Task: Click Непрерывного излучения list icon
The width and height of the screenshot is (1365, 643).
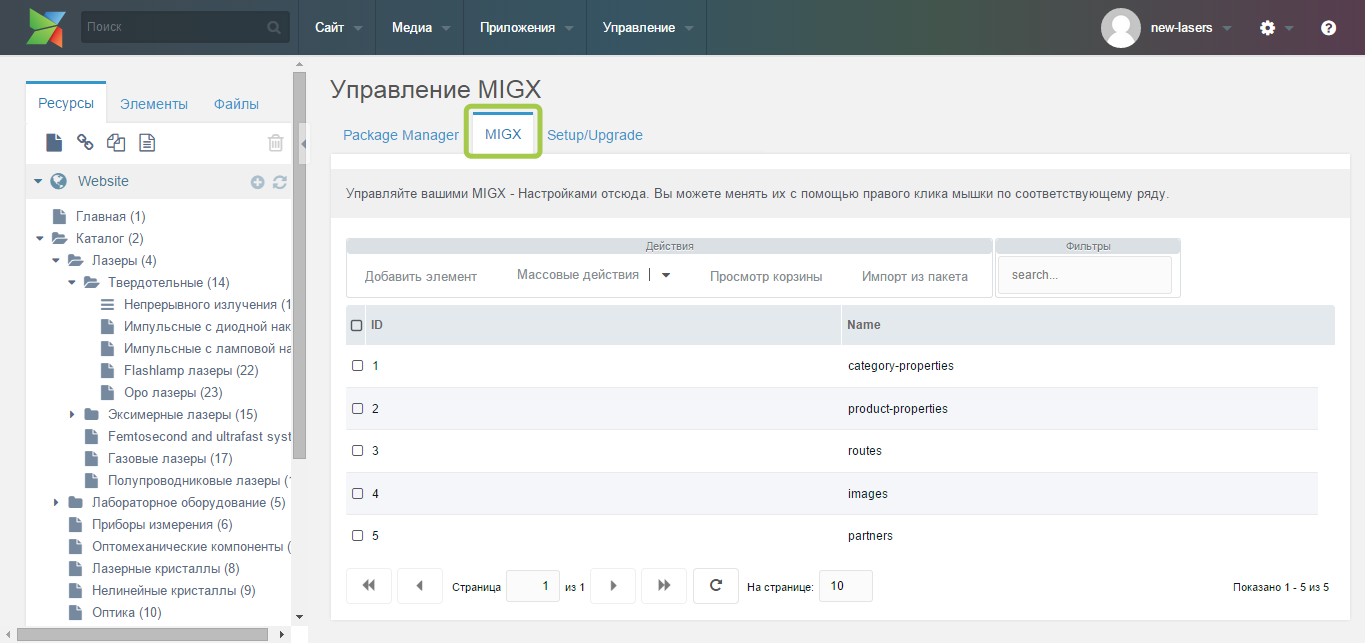Action: (x=107, y=304)
